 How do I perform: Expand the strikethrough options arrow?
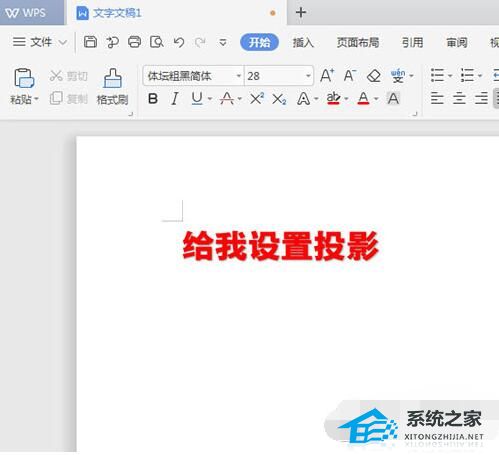click(240, 99)
